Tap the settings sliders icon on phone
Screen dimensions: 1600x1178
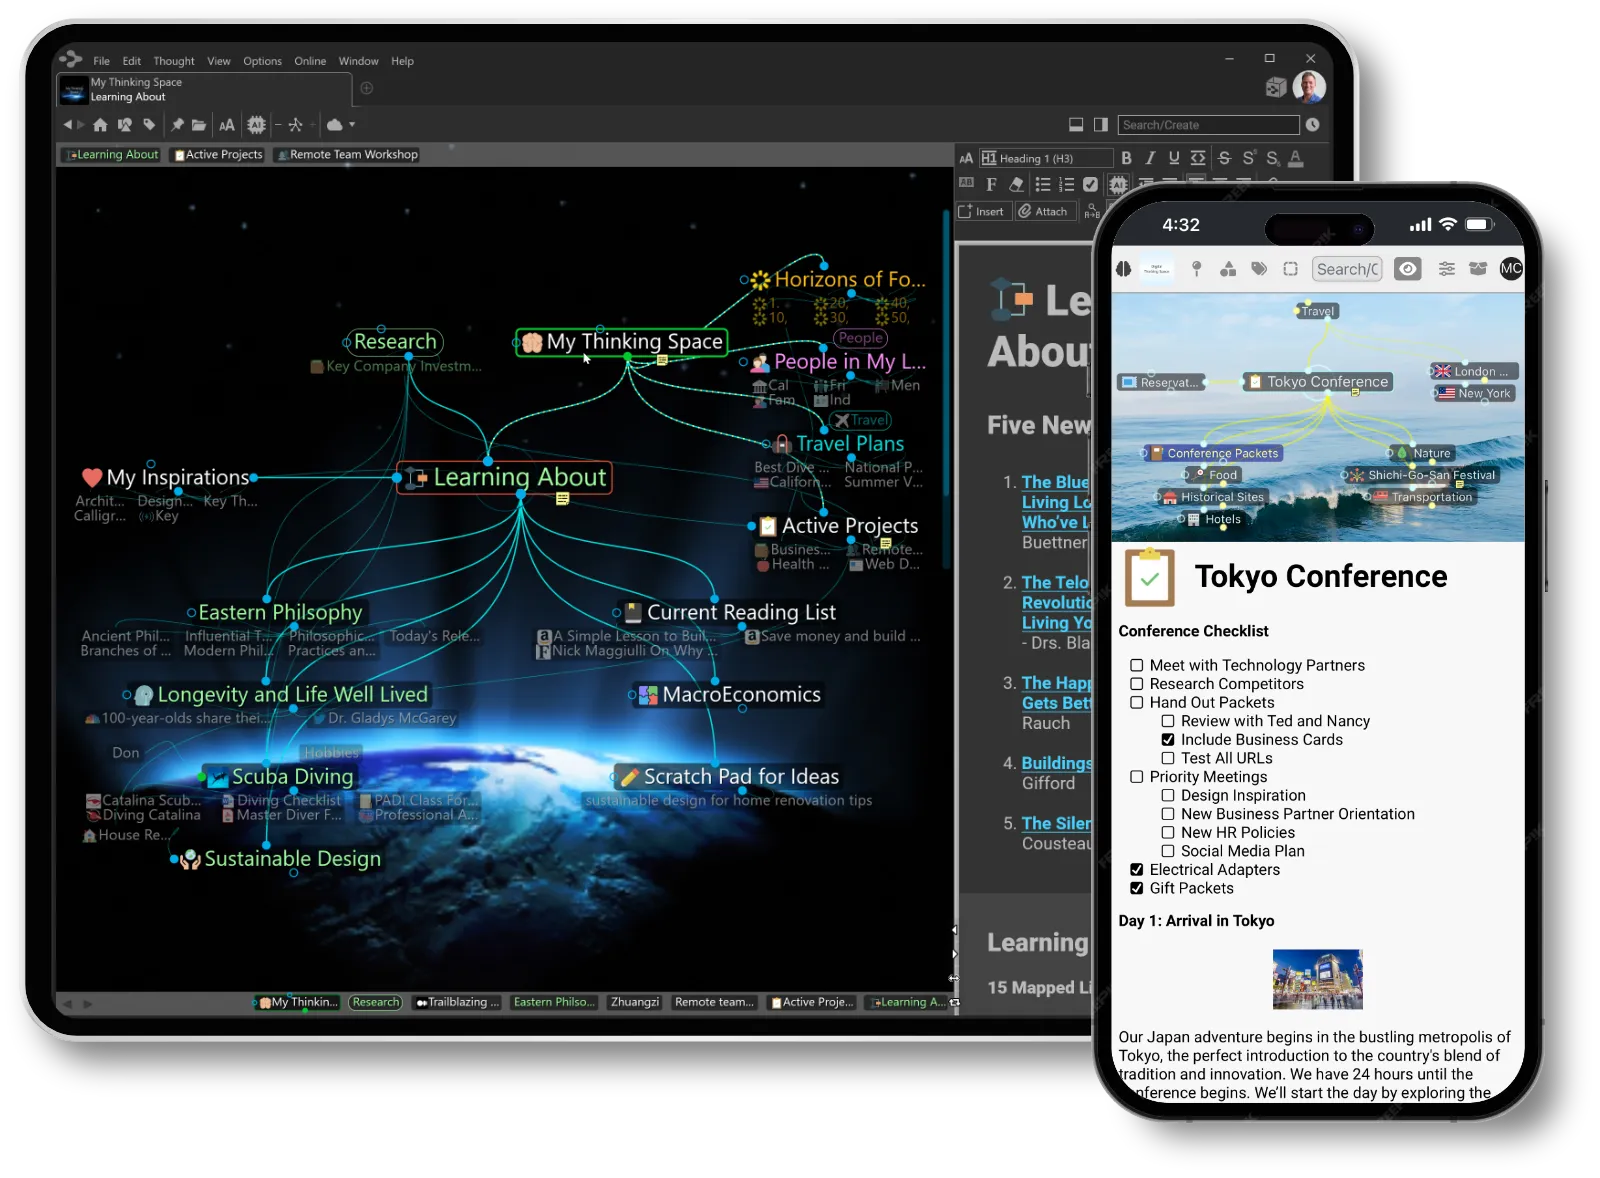coord(1446,269)
